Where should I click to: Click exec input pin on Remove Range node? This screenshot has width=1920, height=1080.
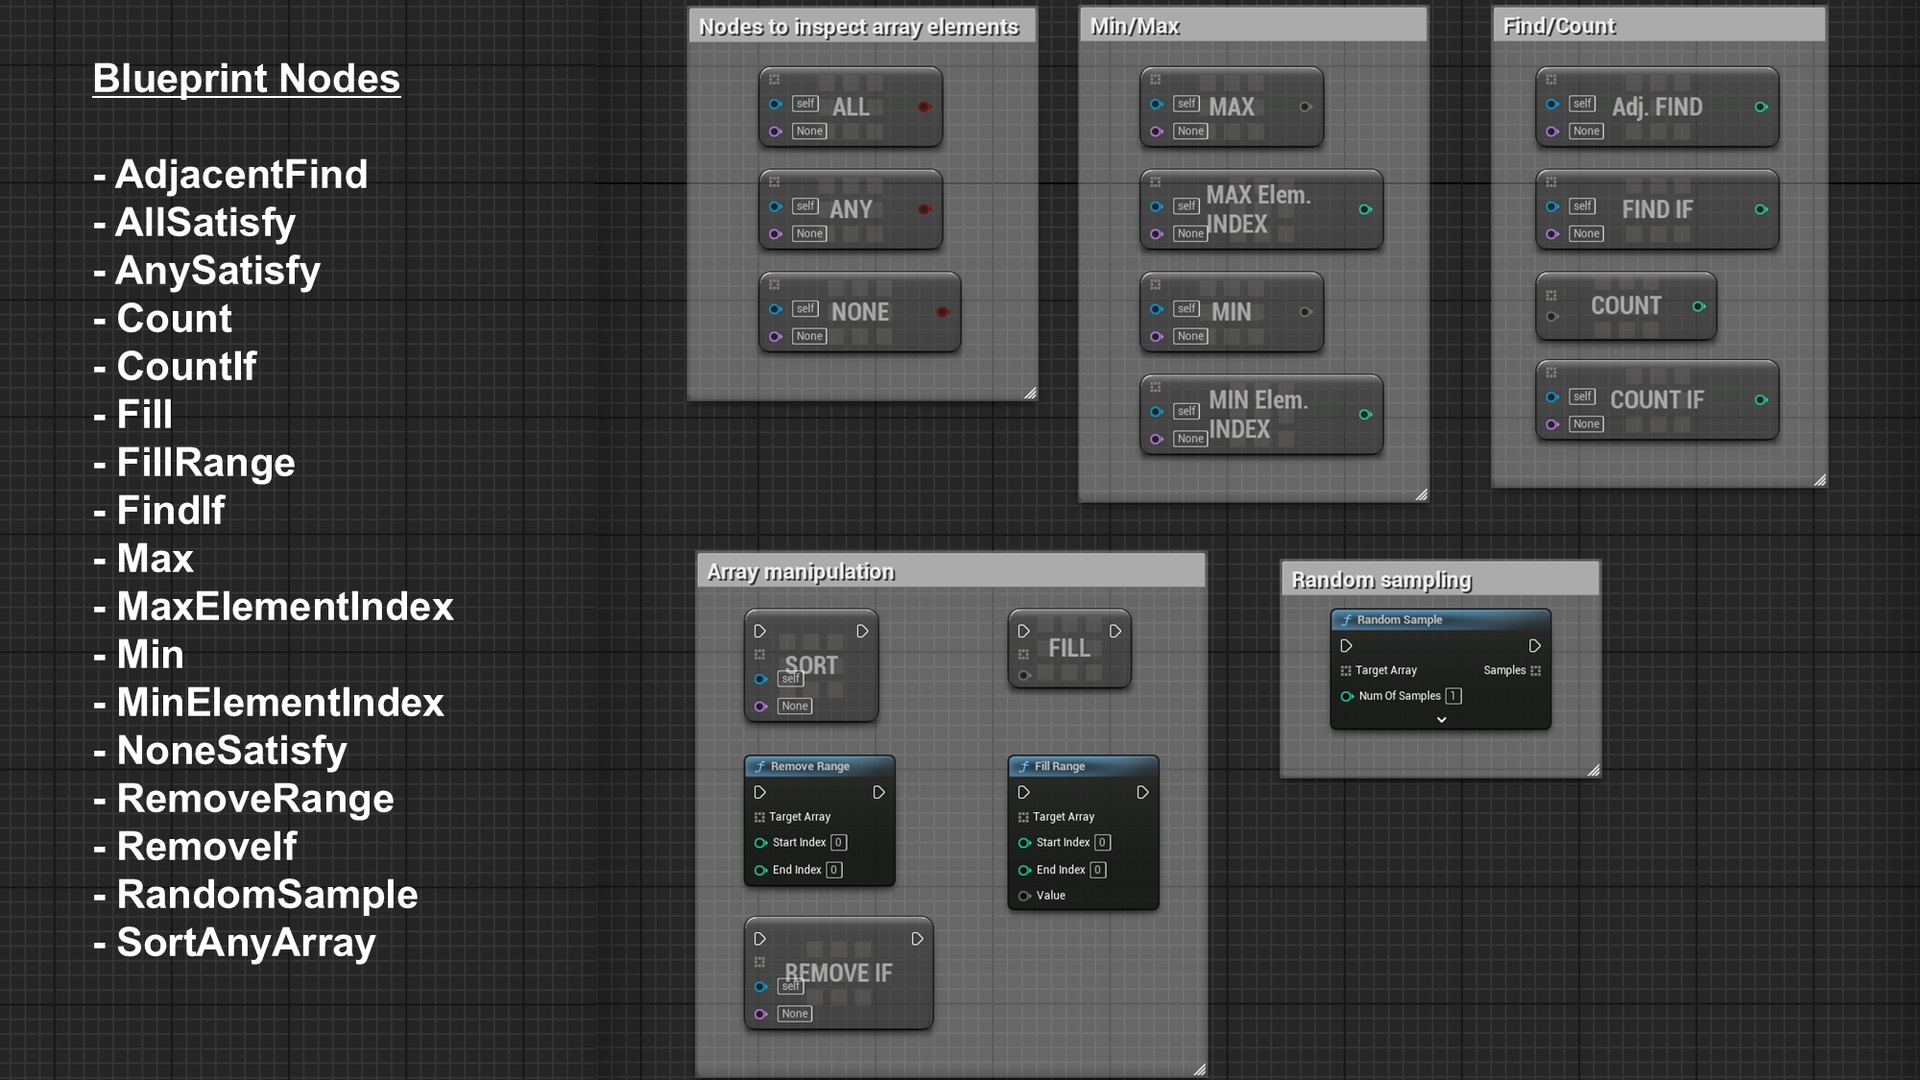pos(760,792)
